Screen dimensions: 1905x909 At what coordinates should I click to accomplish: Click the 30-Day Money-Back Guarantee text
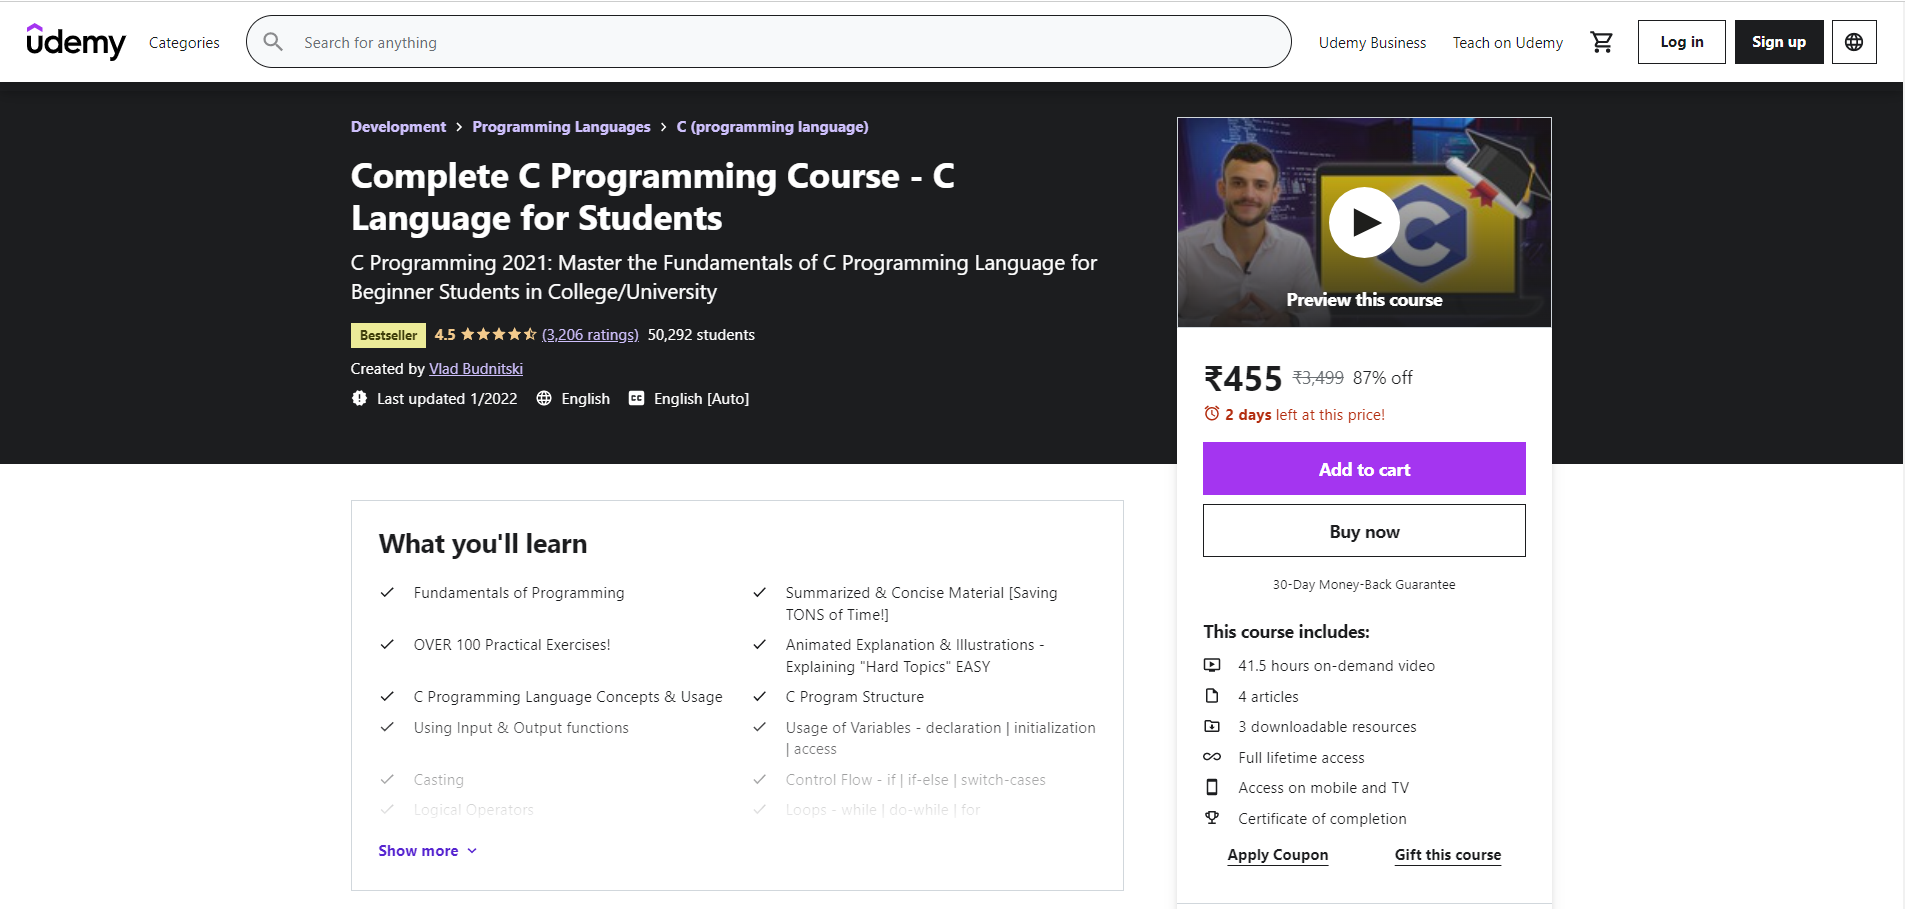point(1364,584)
